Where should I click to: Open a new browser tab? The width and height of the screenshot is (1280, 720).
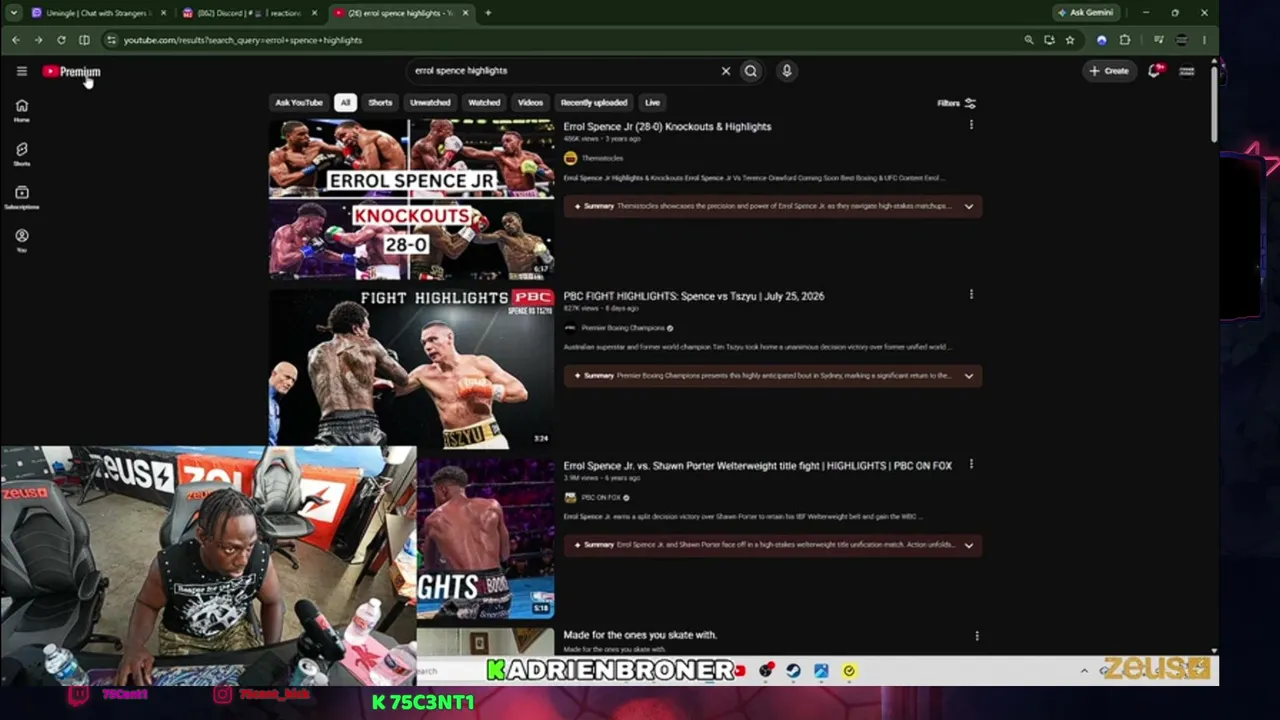pyautogui.click(x=488, y=13)
